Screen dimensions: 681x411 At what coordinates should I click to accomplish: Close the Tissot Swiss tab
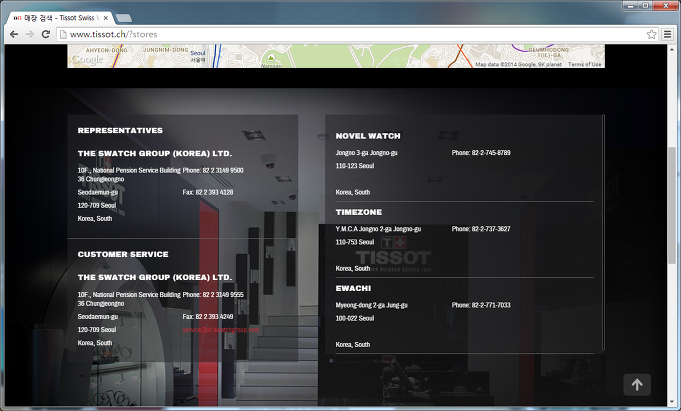(106, 18)
